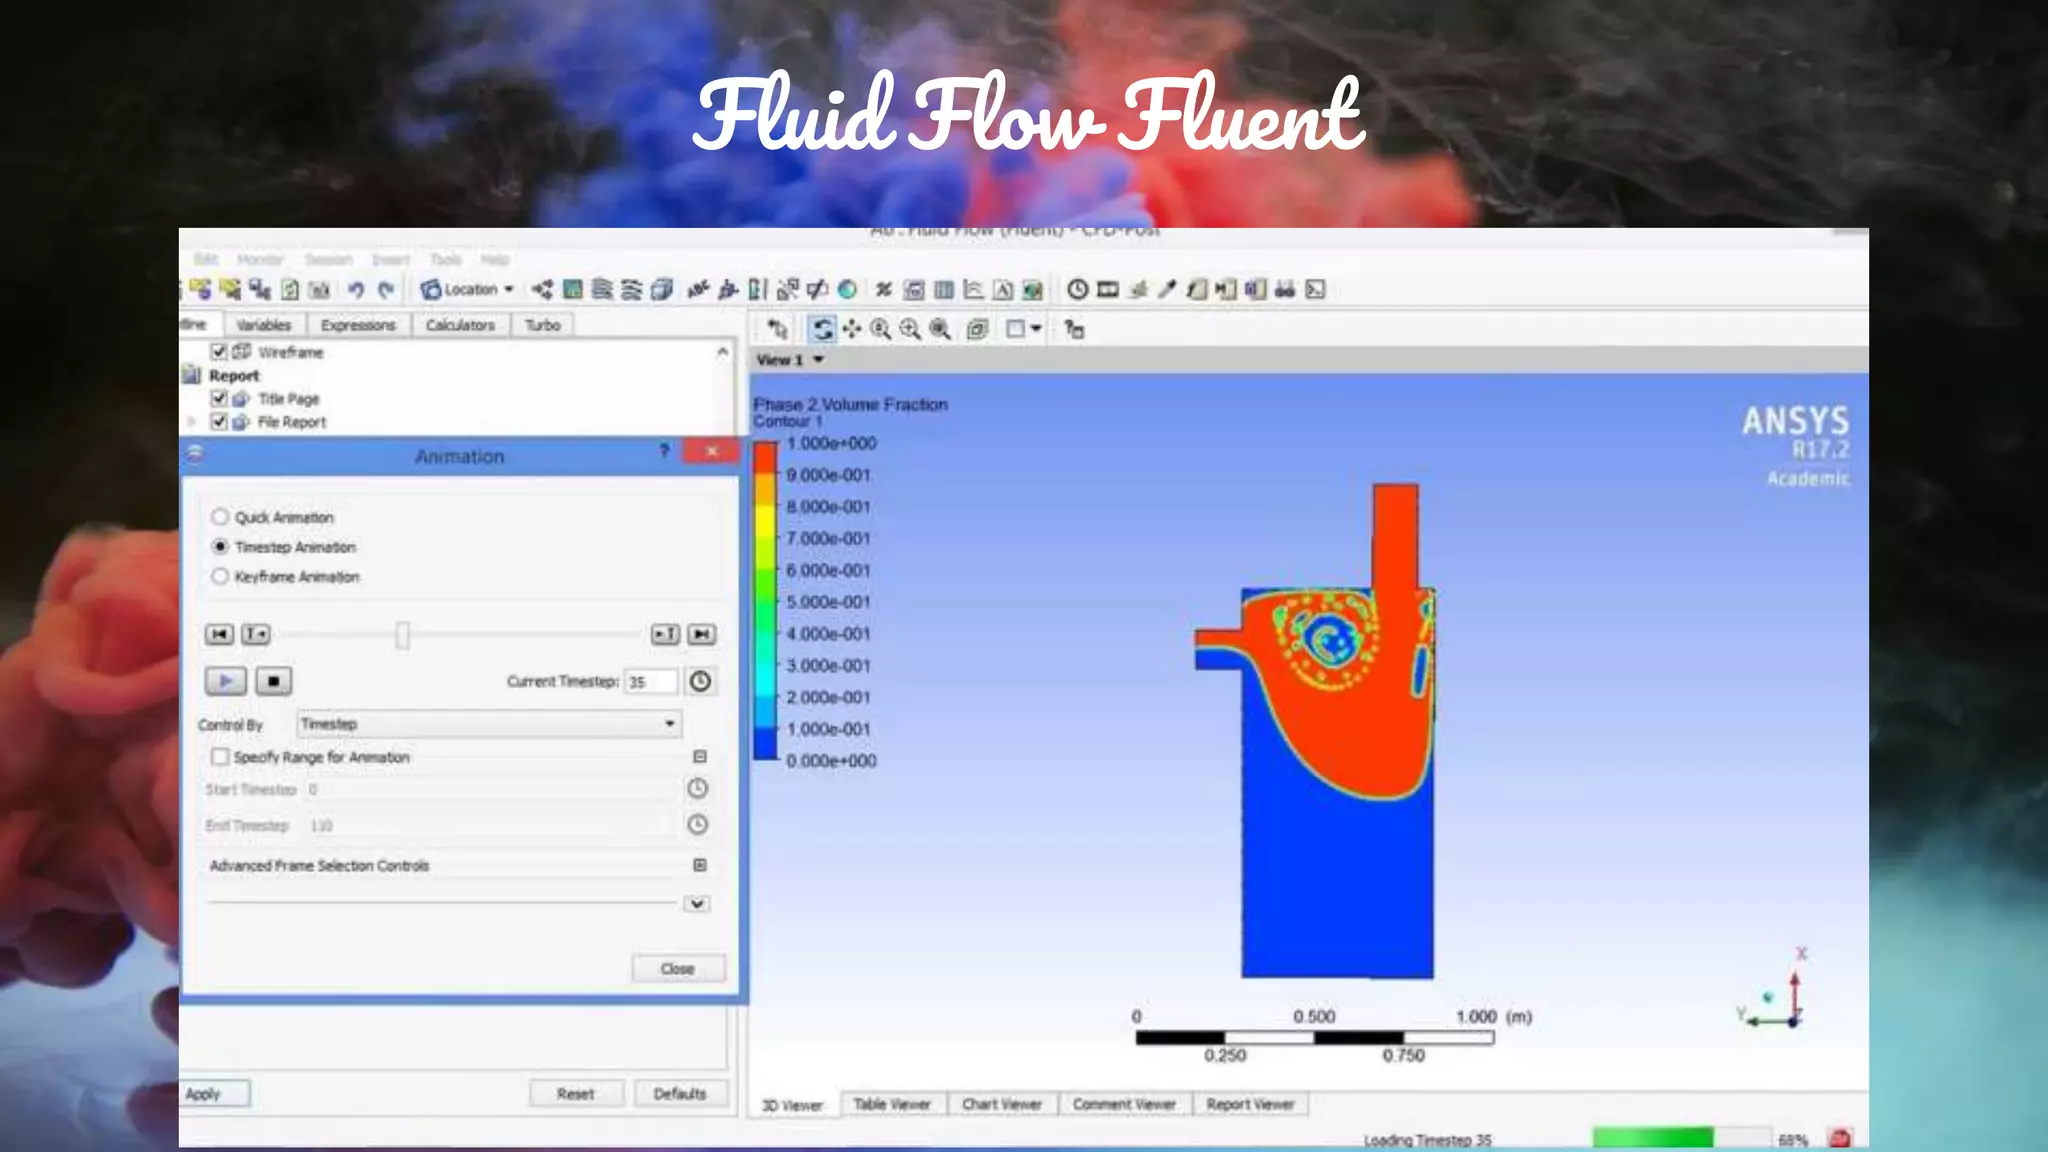Switch to the Variables tab

[264, 325]
